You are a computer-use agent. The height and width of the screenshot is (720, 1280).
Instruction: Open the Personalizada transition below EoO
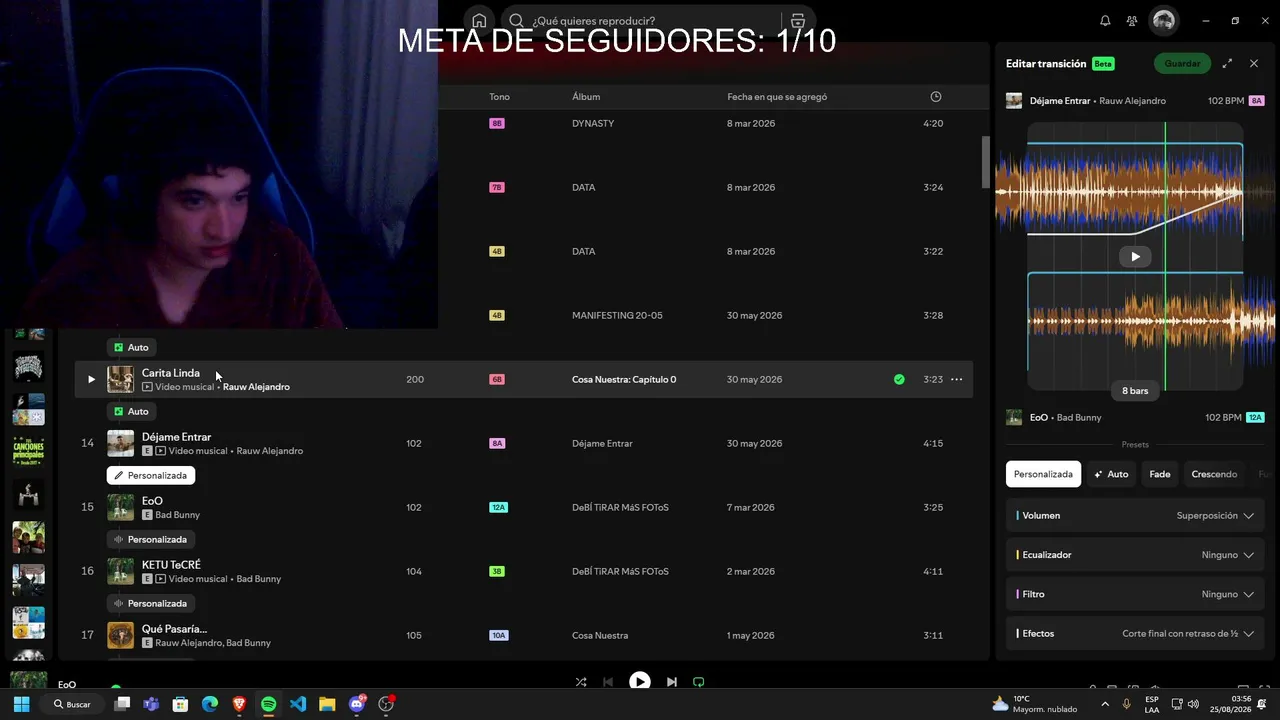(151, 539)
